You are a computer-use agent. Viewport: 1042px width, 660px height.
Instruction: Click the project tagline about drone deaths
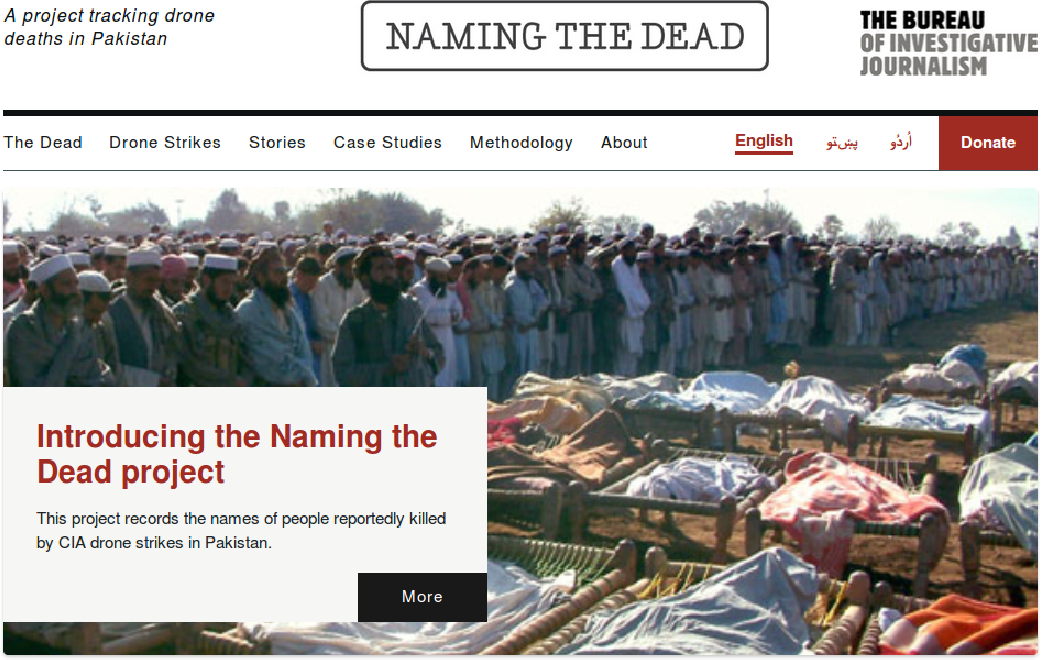[110, 27]
